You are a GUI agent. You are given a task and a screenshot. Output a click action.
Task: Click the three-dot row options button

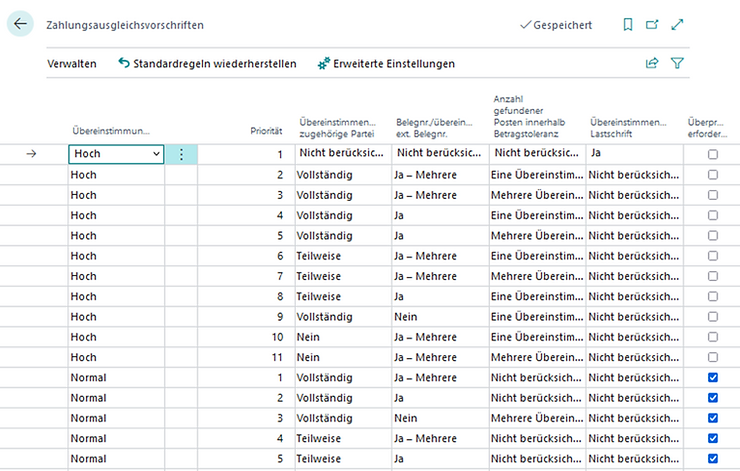point(181,154)
